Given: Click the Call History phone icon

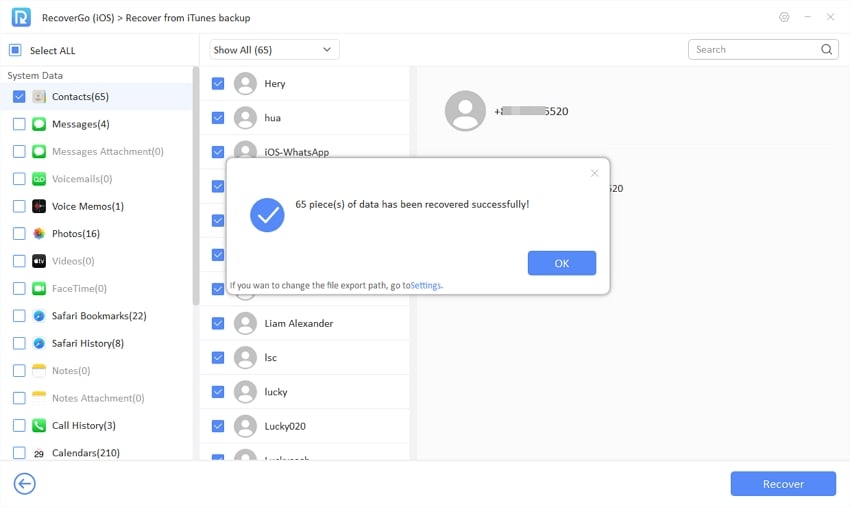Looking at the screenshot, I should pyautogui.click(x=39, y=425).
